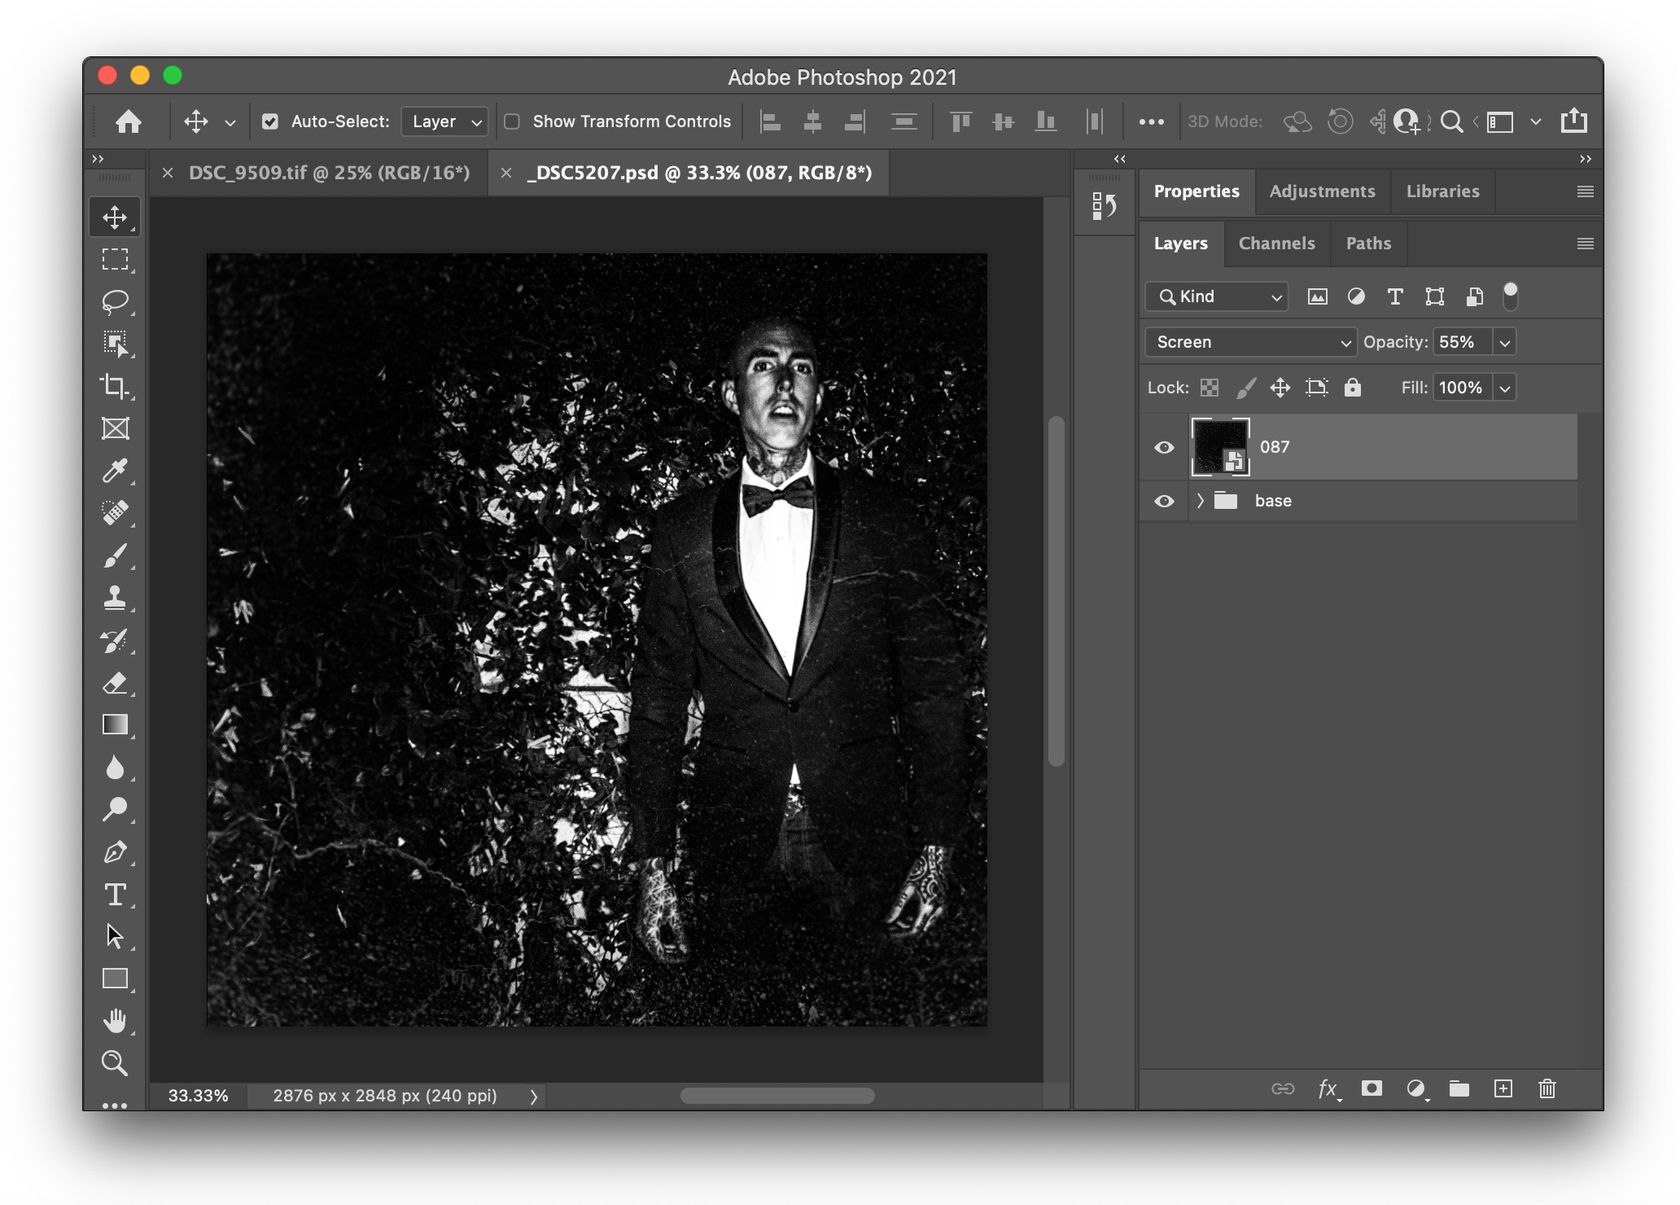Open the Move tool preset picker arrow
Screen dimensions: 1680x1205
(x=230, y=123)
